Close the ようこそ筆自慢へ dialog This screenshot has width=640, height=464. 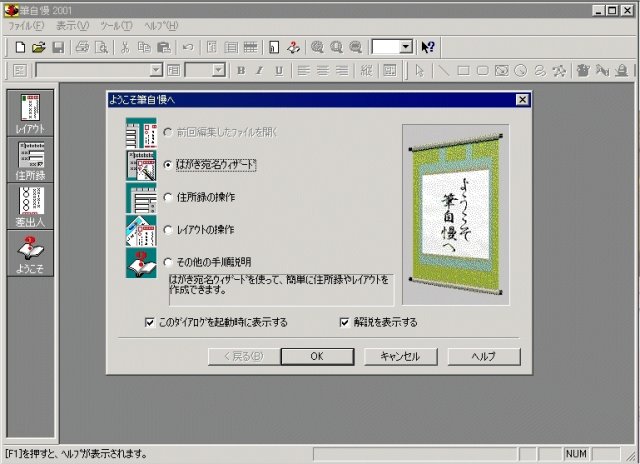522,100
